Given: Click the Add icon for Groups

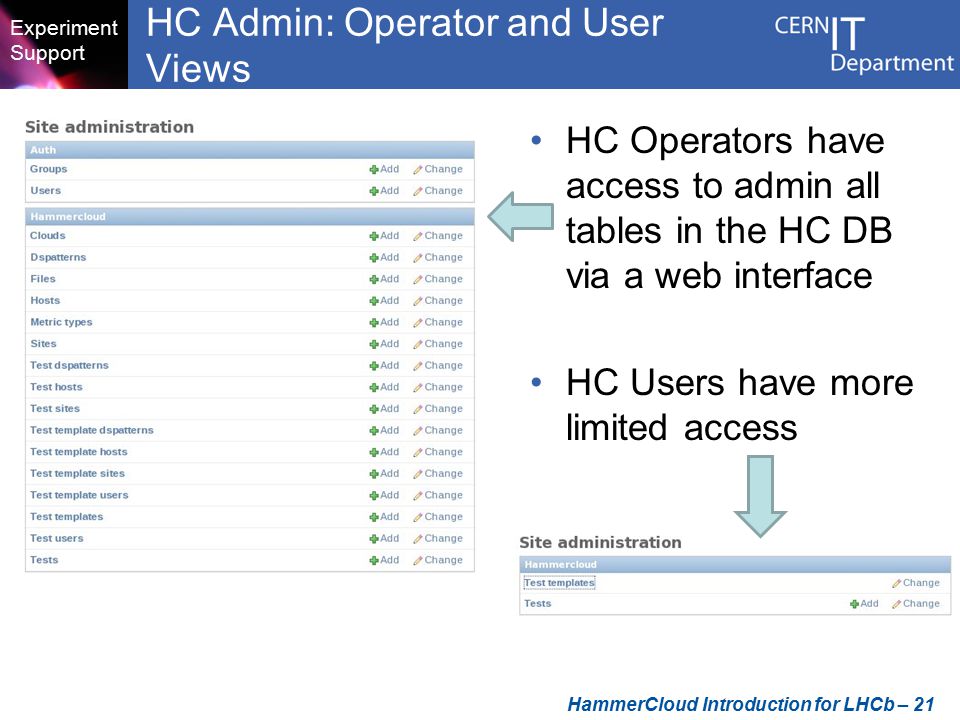Looking at the screenshot, I should pos(373,170).
